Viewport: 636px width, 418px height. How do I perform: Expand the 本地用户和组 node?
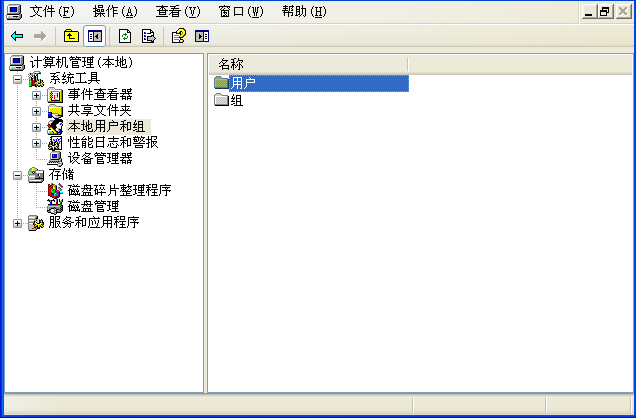(x=37, y=127)
